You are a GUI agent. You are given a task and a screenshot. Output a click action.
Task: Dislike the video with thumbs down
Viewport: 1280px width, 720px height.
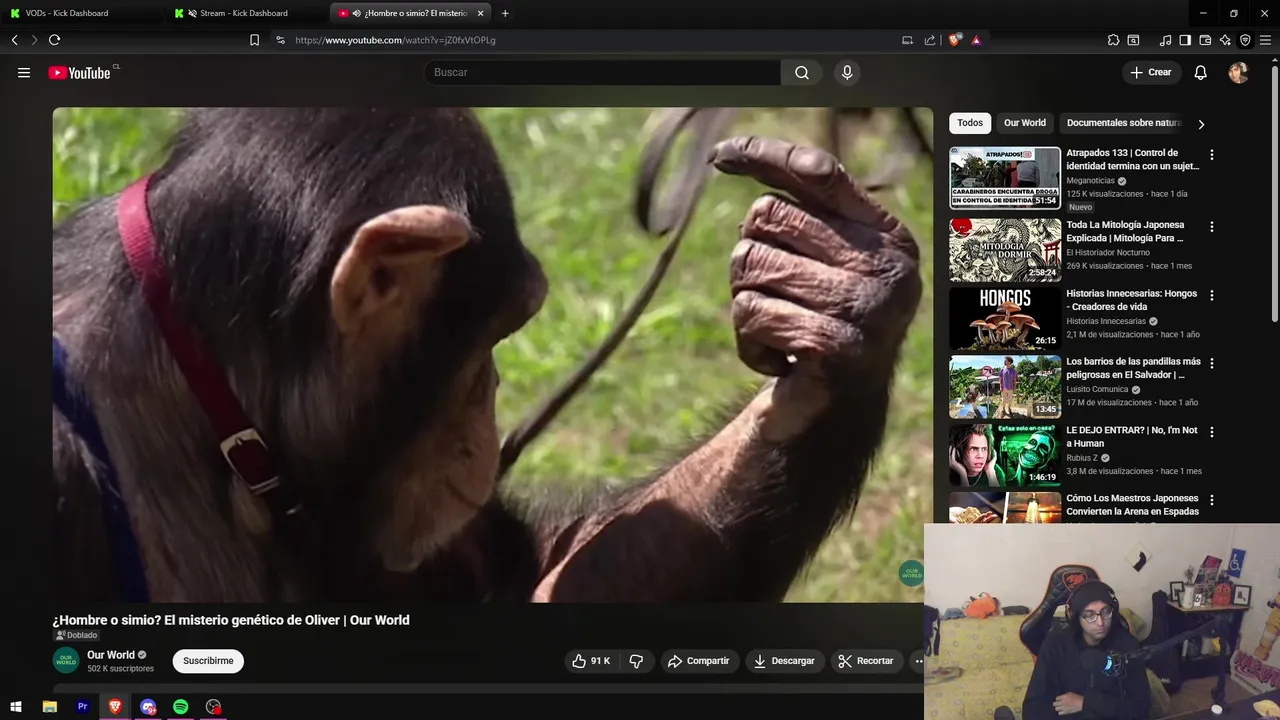[x=636, y=661]
